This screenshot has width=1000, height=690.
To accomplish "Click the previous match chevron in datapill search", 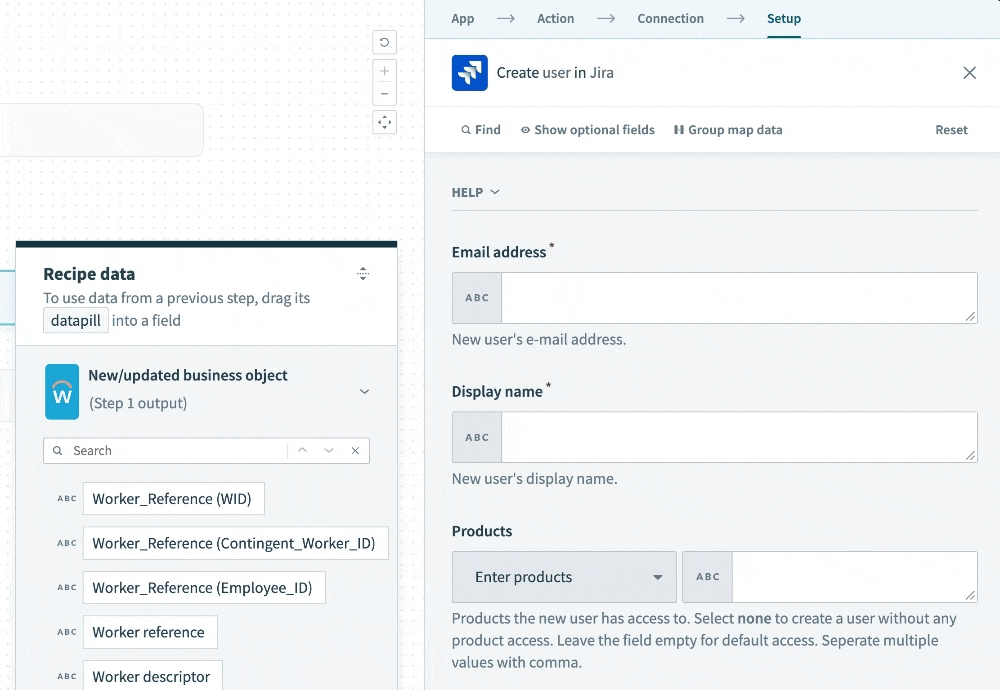I will (x=302, y=451).
